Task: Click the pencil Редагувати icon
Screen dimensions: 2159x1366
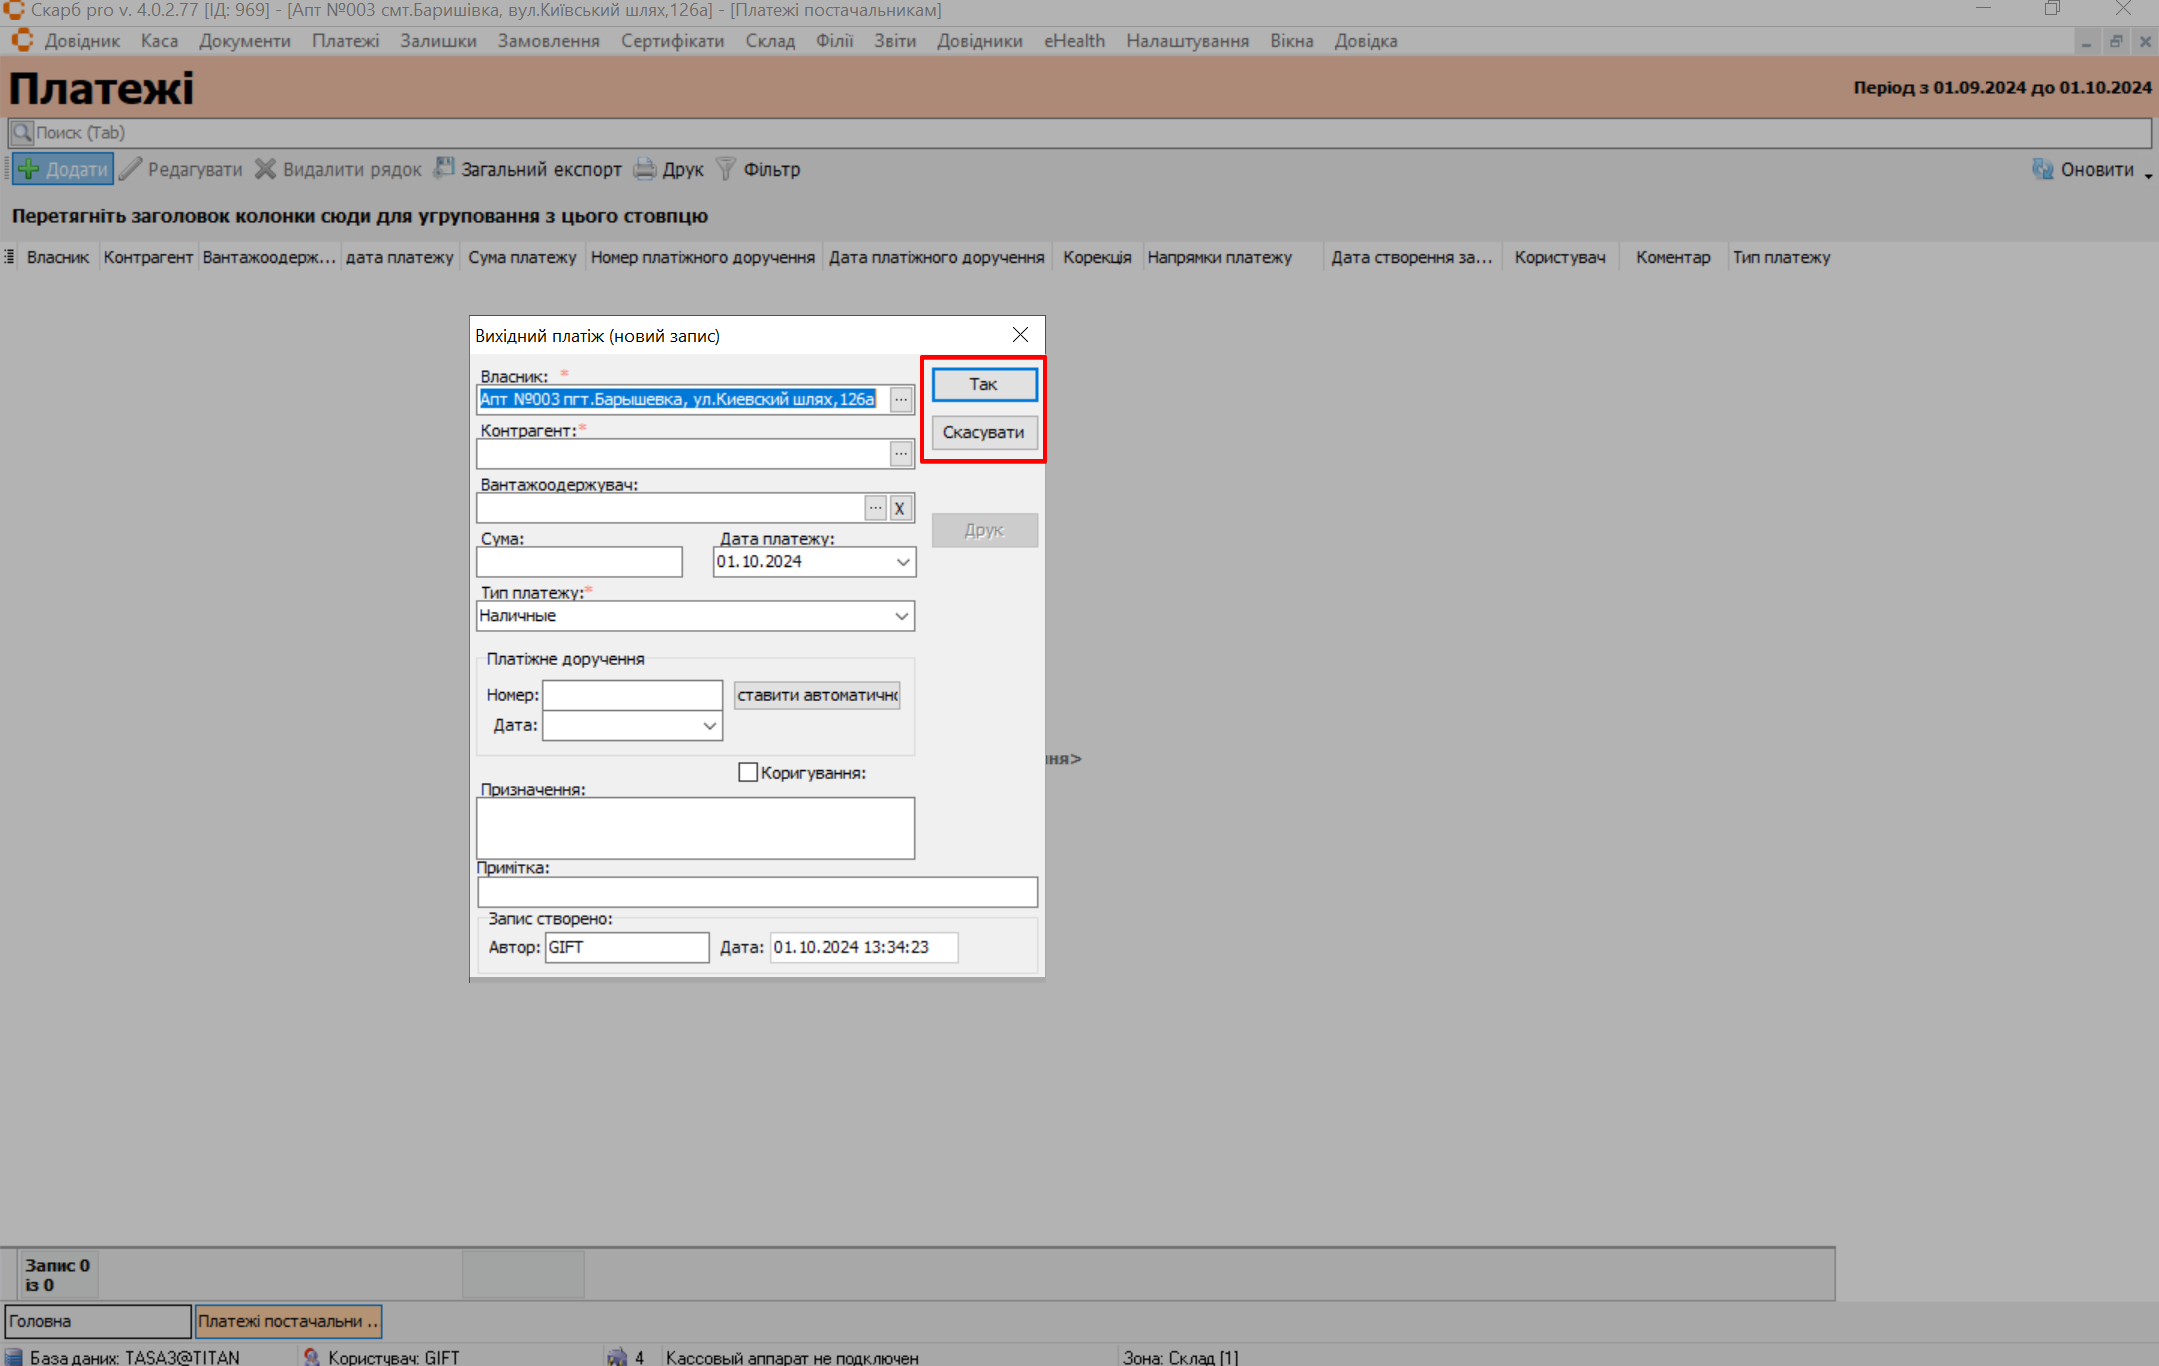Action: point(130,169)
